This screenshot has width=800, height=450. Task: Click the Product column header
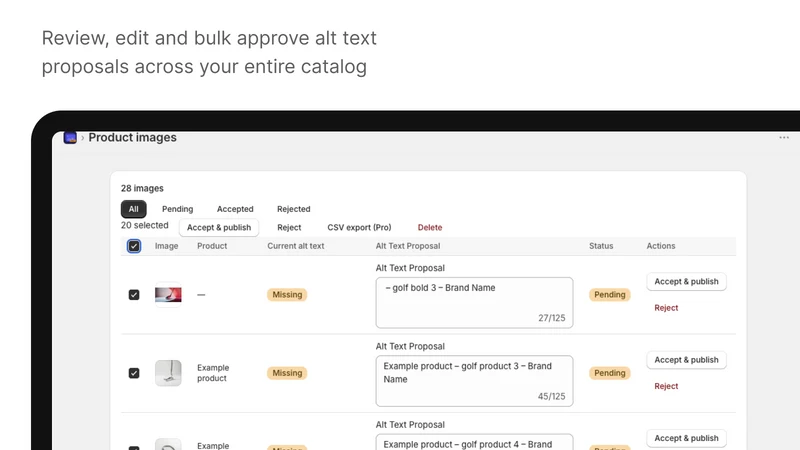point(212,246)
